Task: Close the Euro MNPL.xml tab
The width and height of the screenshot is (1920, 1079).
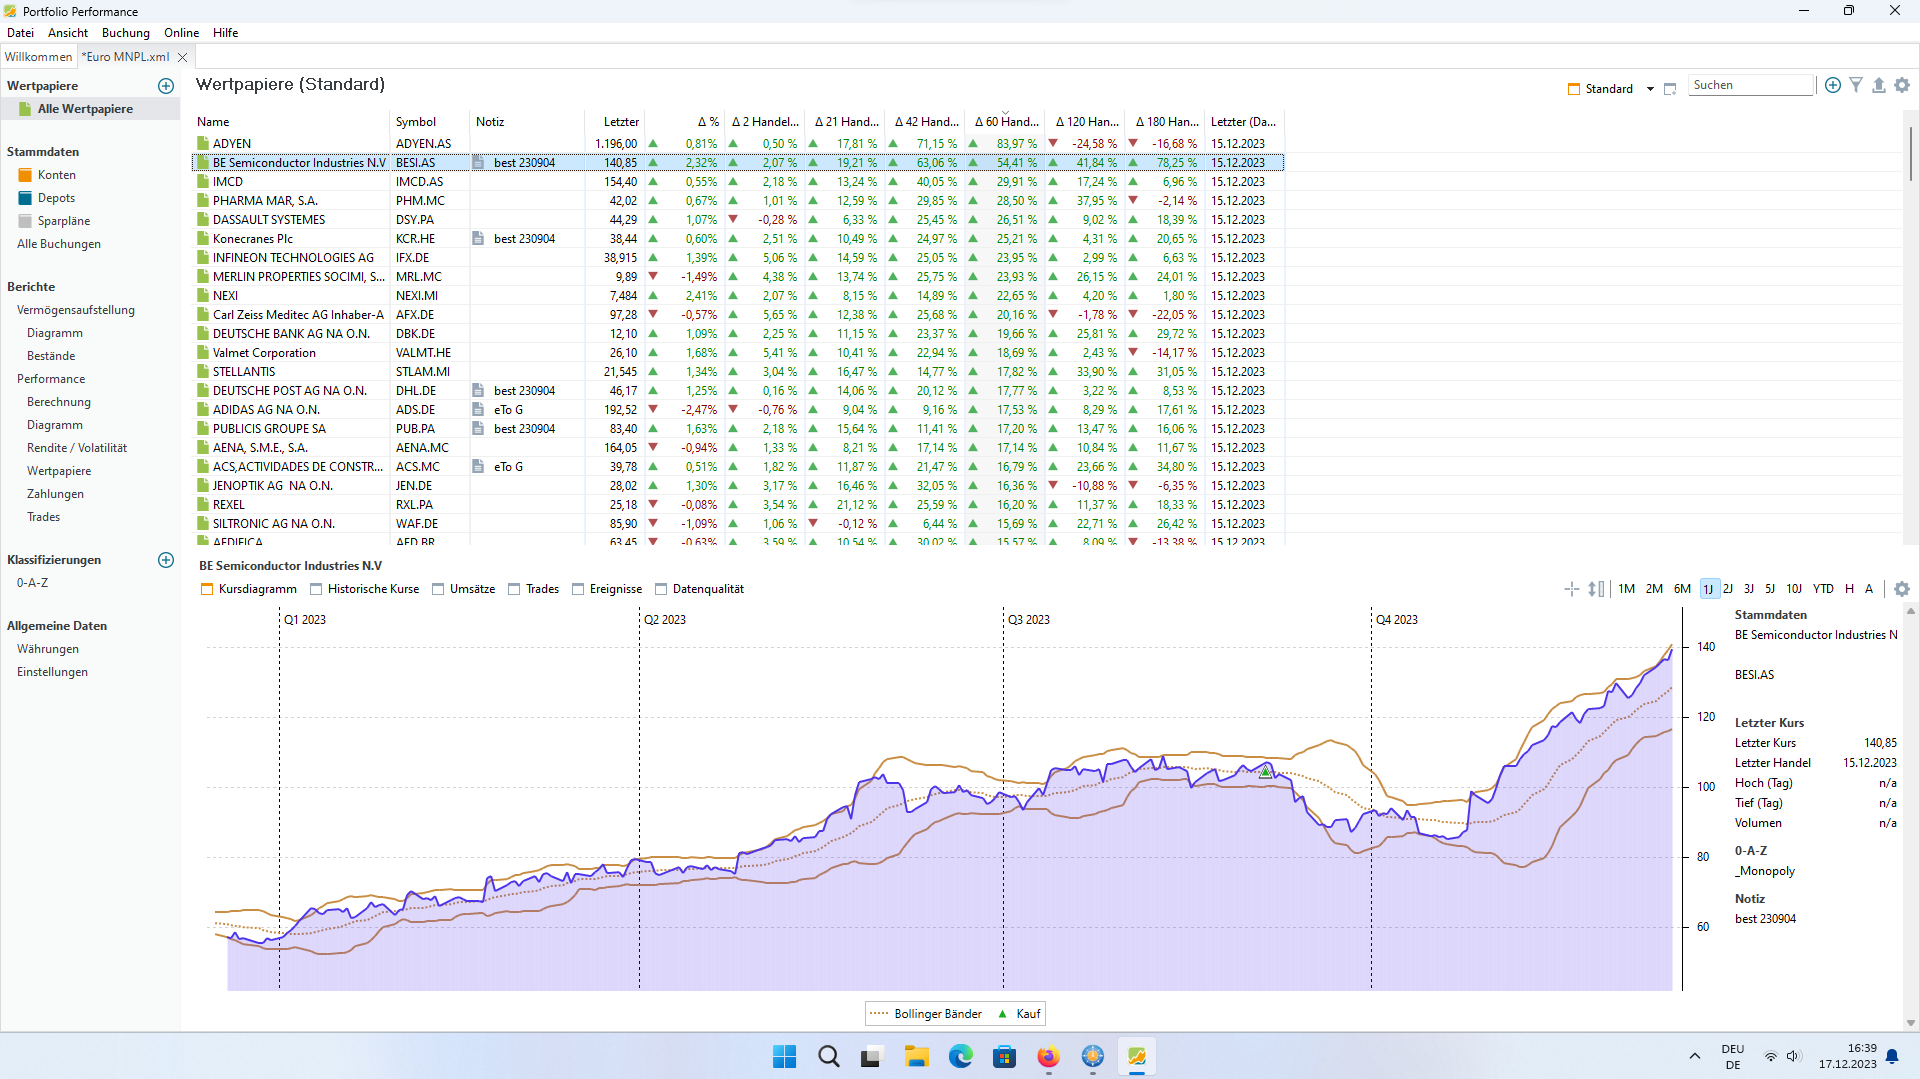Action: (x=183, y=57)
